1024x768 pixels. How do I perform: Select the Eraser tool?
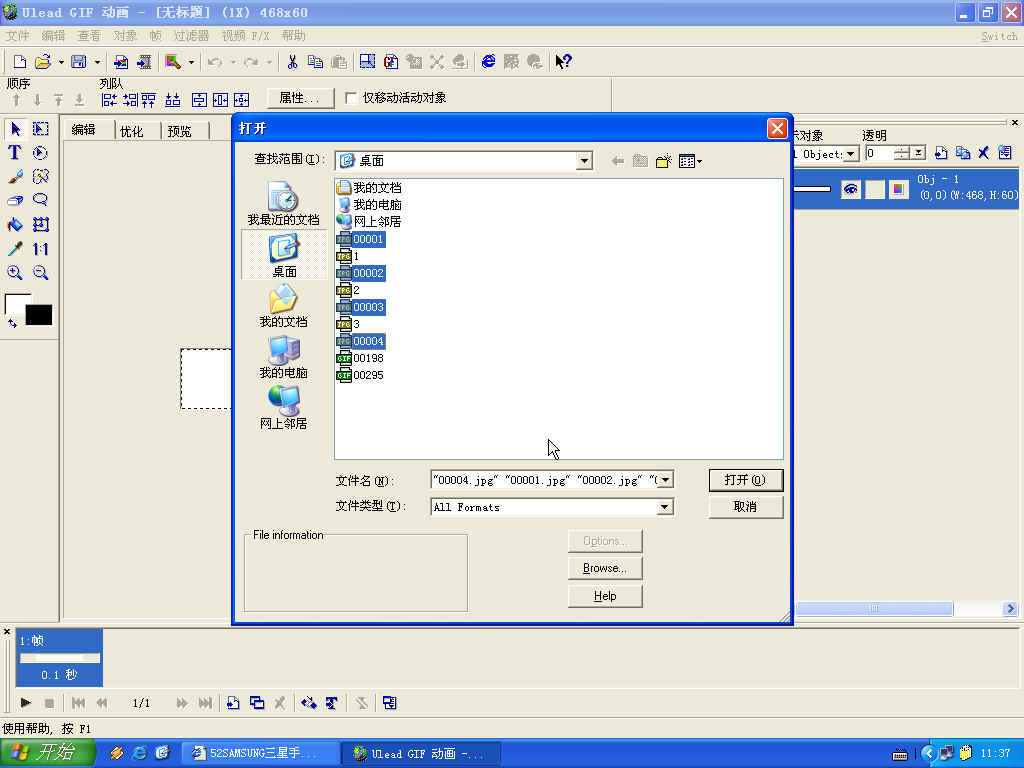14,199
